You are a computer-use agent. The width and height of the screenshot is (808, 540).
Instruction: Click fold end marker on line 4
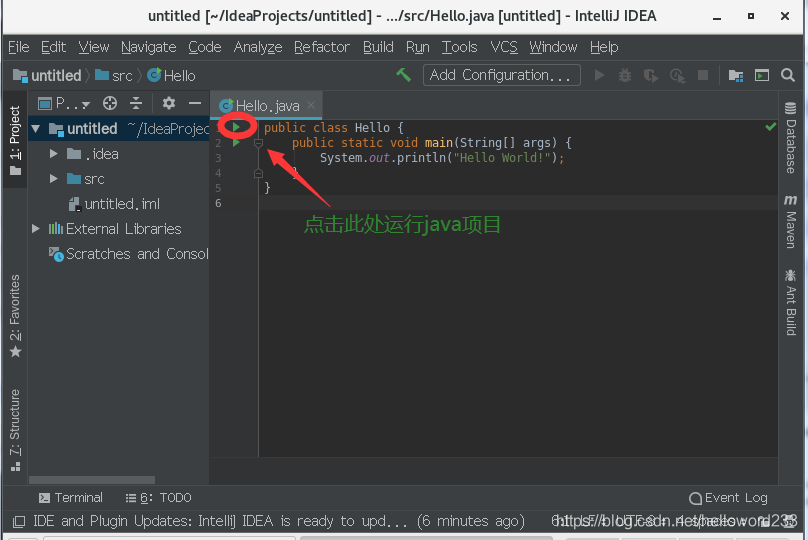259,173
